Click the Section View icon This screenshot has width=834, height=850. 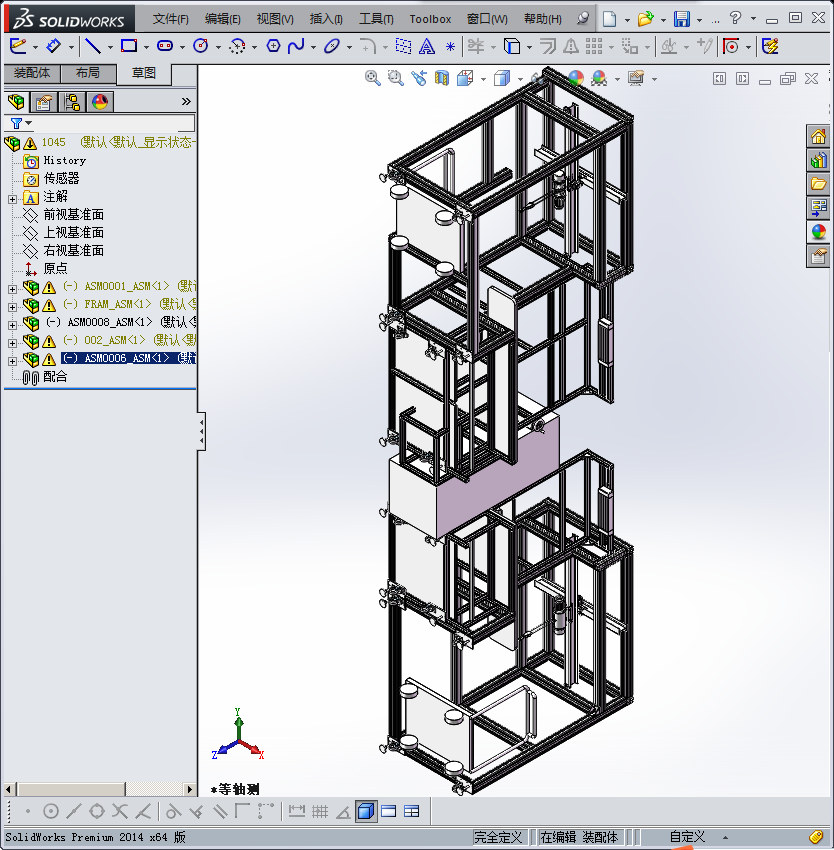pos(442,78)
